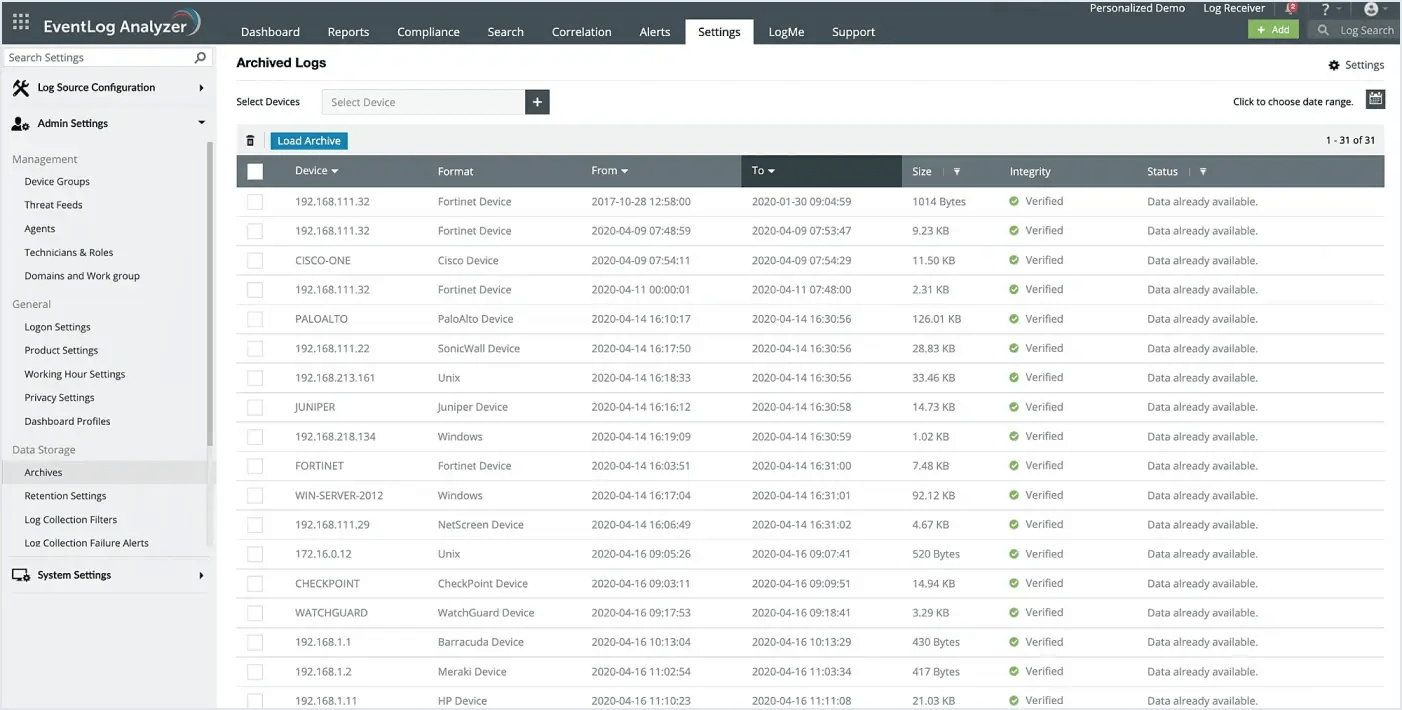Open the Select Device dropdown field
Viewport: 1402px width, 710px height.
point(423,102)
